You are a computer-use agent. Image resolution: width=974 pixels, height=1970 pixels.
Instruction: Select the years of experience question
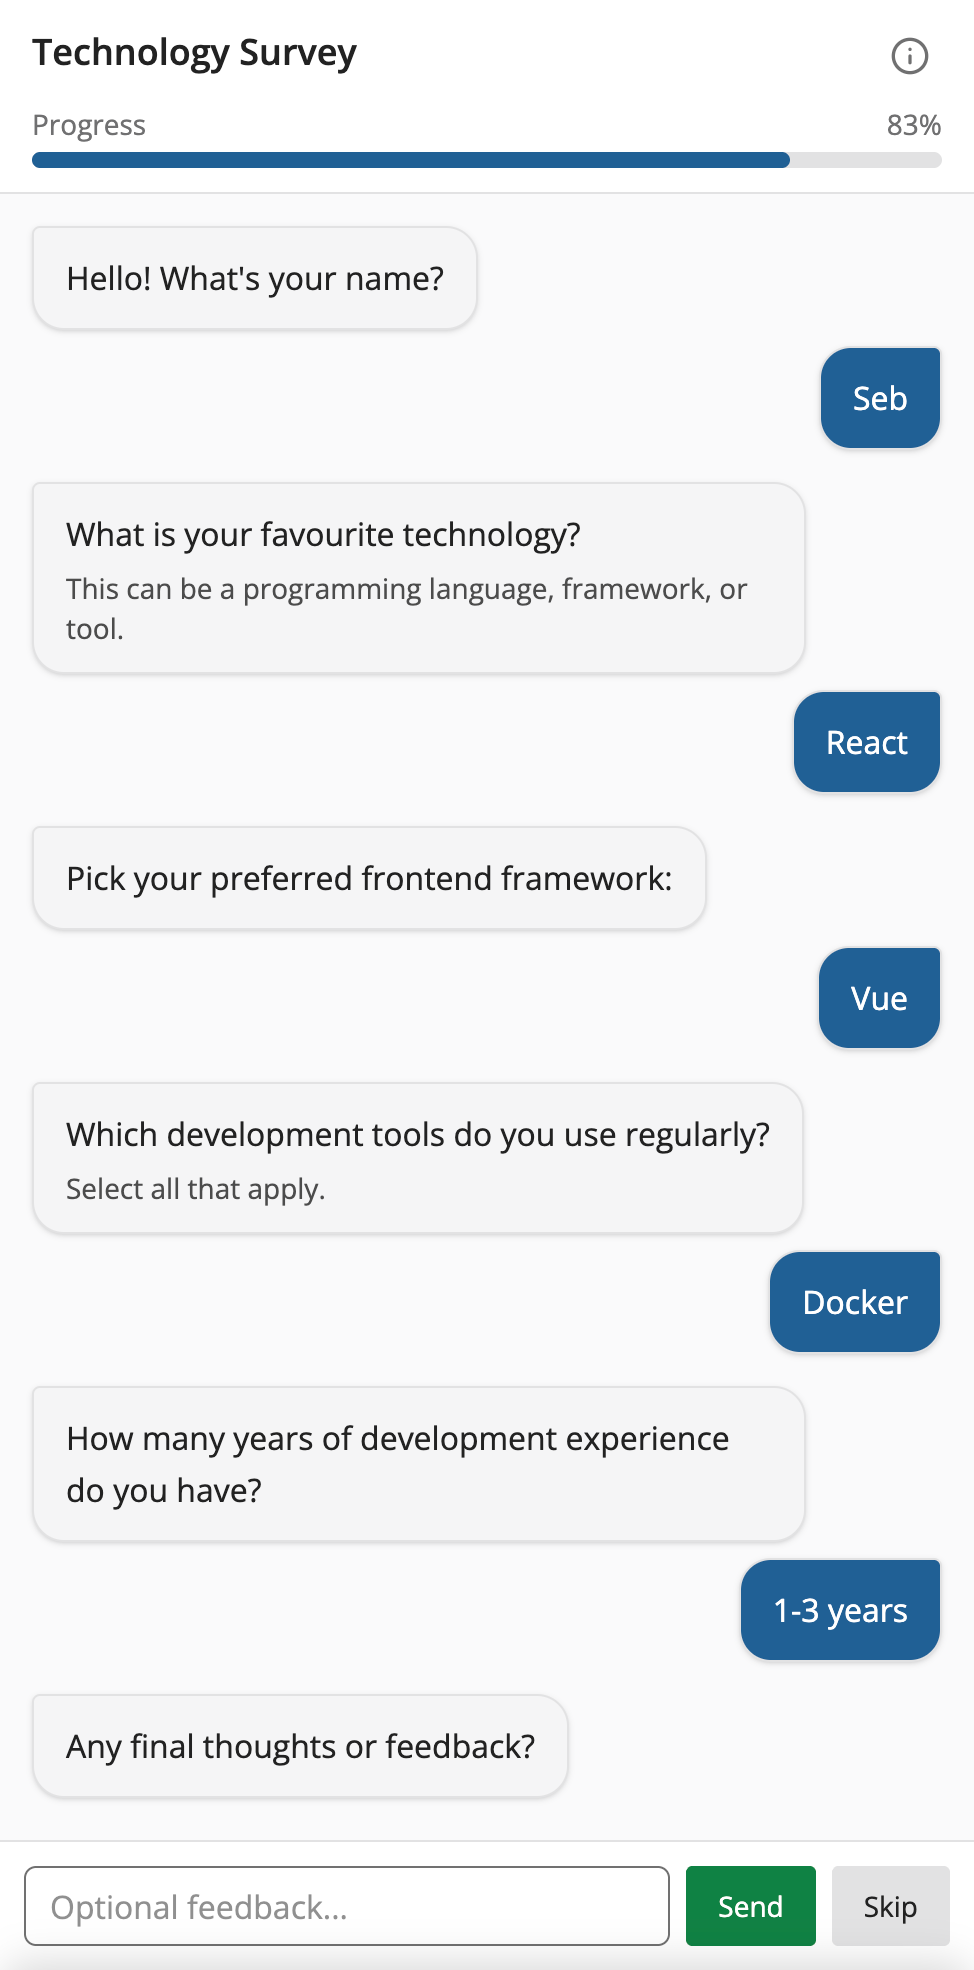[418, 1464]
